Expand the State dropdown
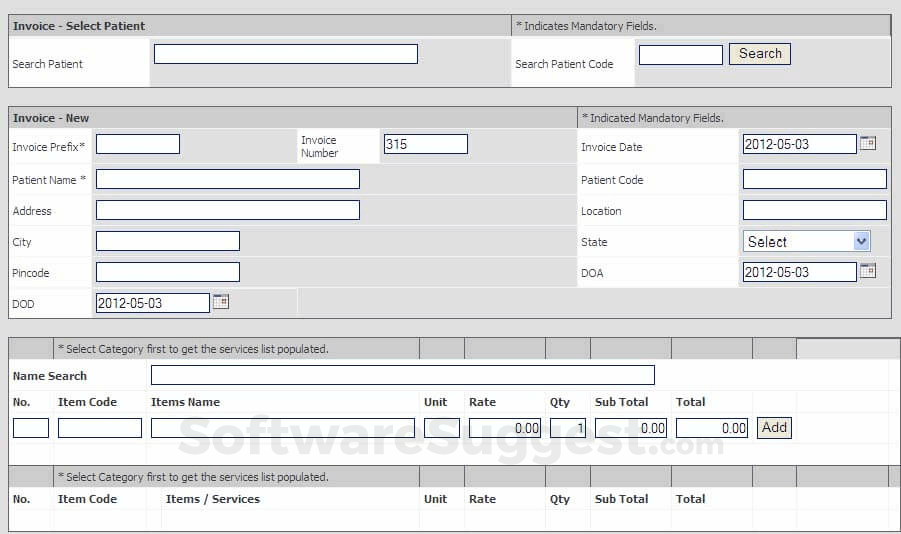 [x=806, y=241]
